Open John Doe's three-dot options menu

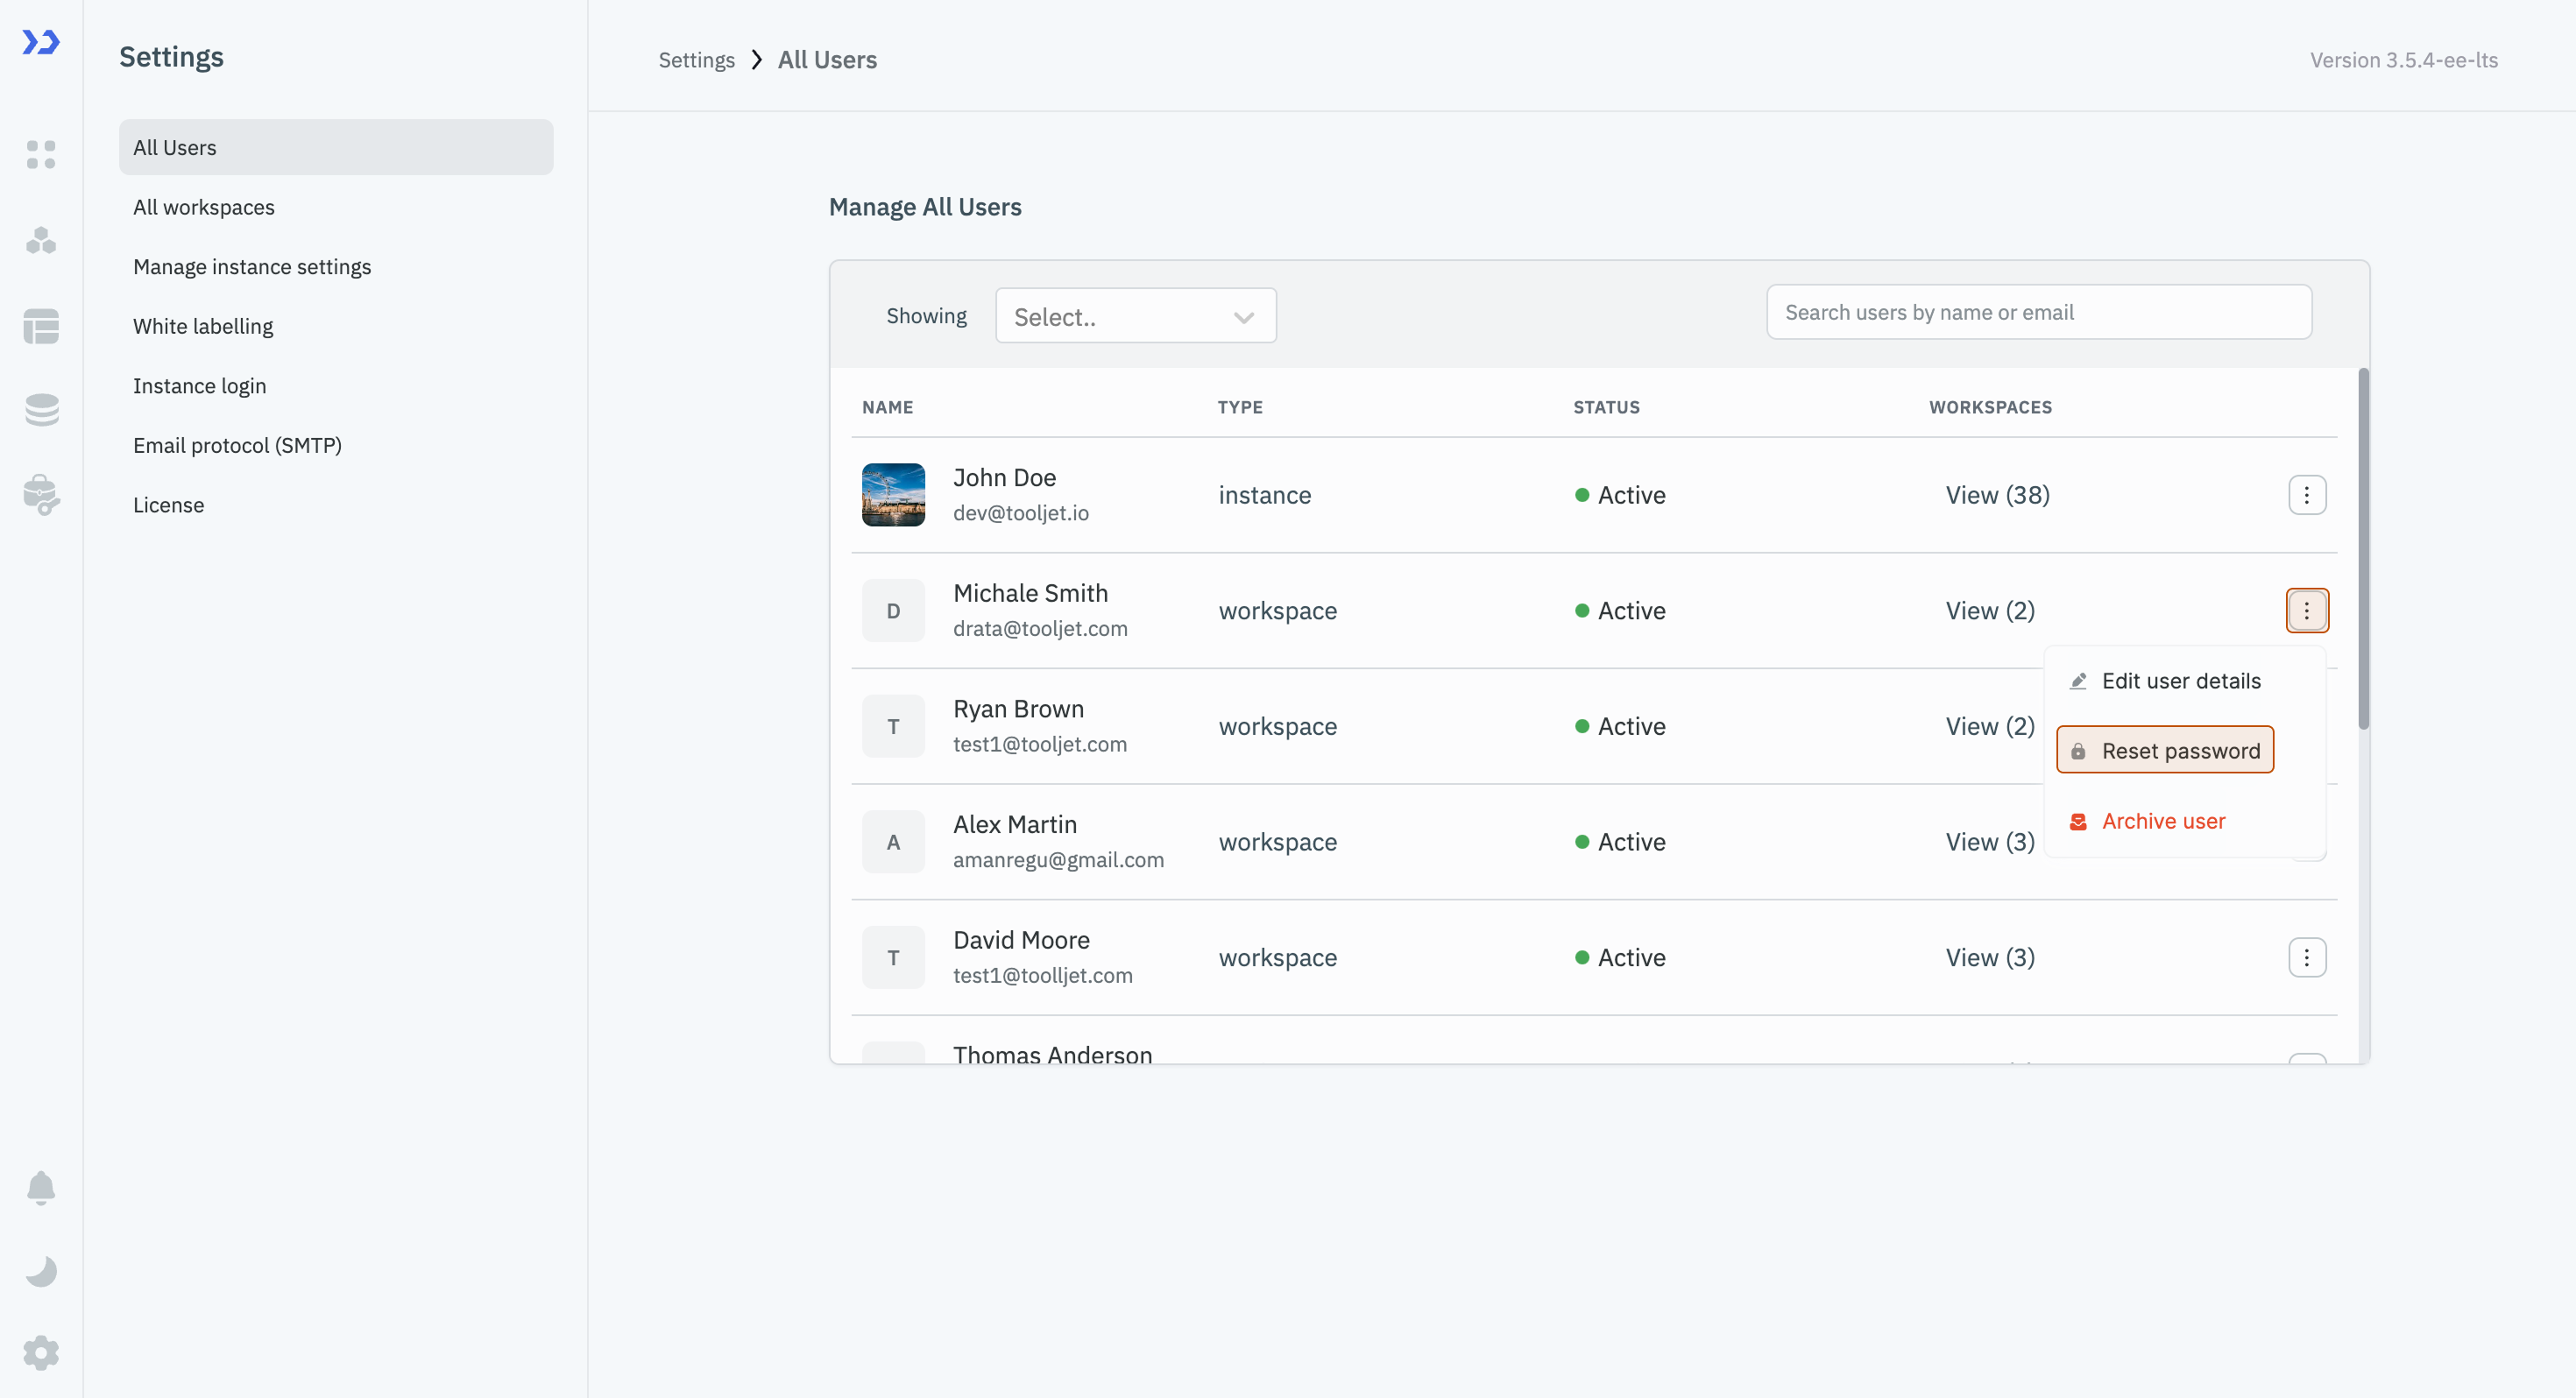(2306, 495)
